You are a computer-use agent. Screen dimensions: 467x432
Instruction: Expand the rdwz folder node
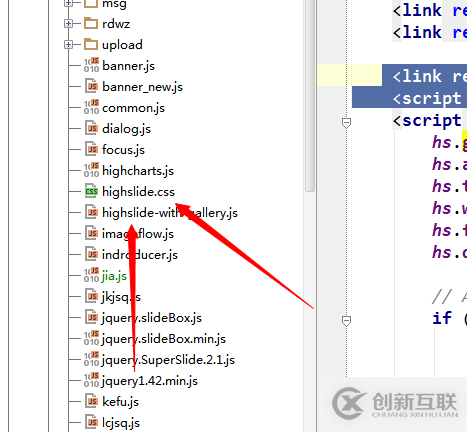(x=68, y=24)
